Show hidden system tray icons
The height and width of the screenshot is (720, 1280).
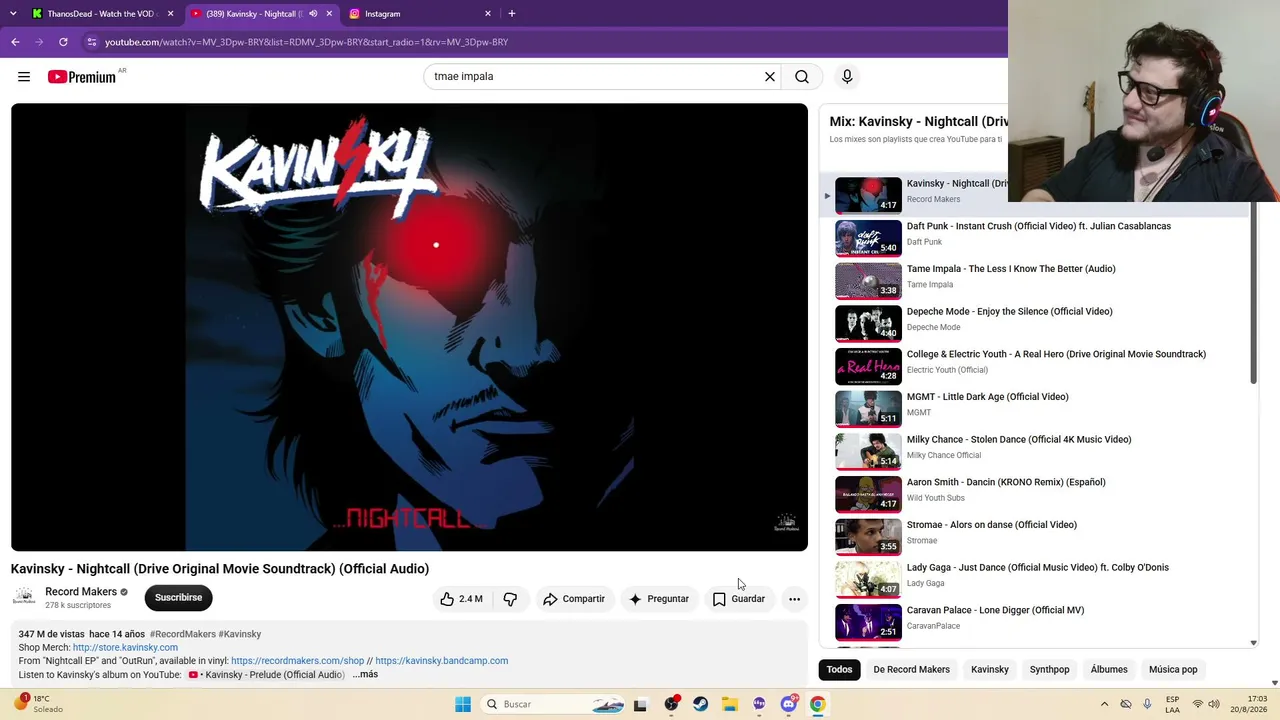(1104, 704)
